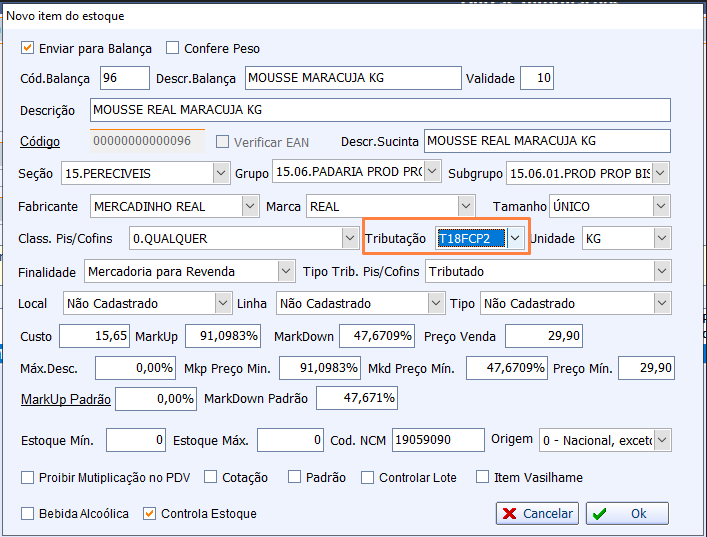Open the Unidade combo box
Screen dimensions: 707x537
point(660,238)
